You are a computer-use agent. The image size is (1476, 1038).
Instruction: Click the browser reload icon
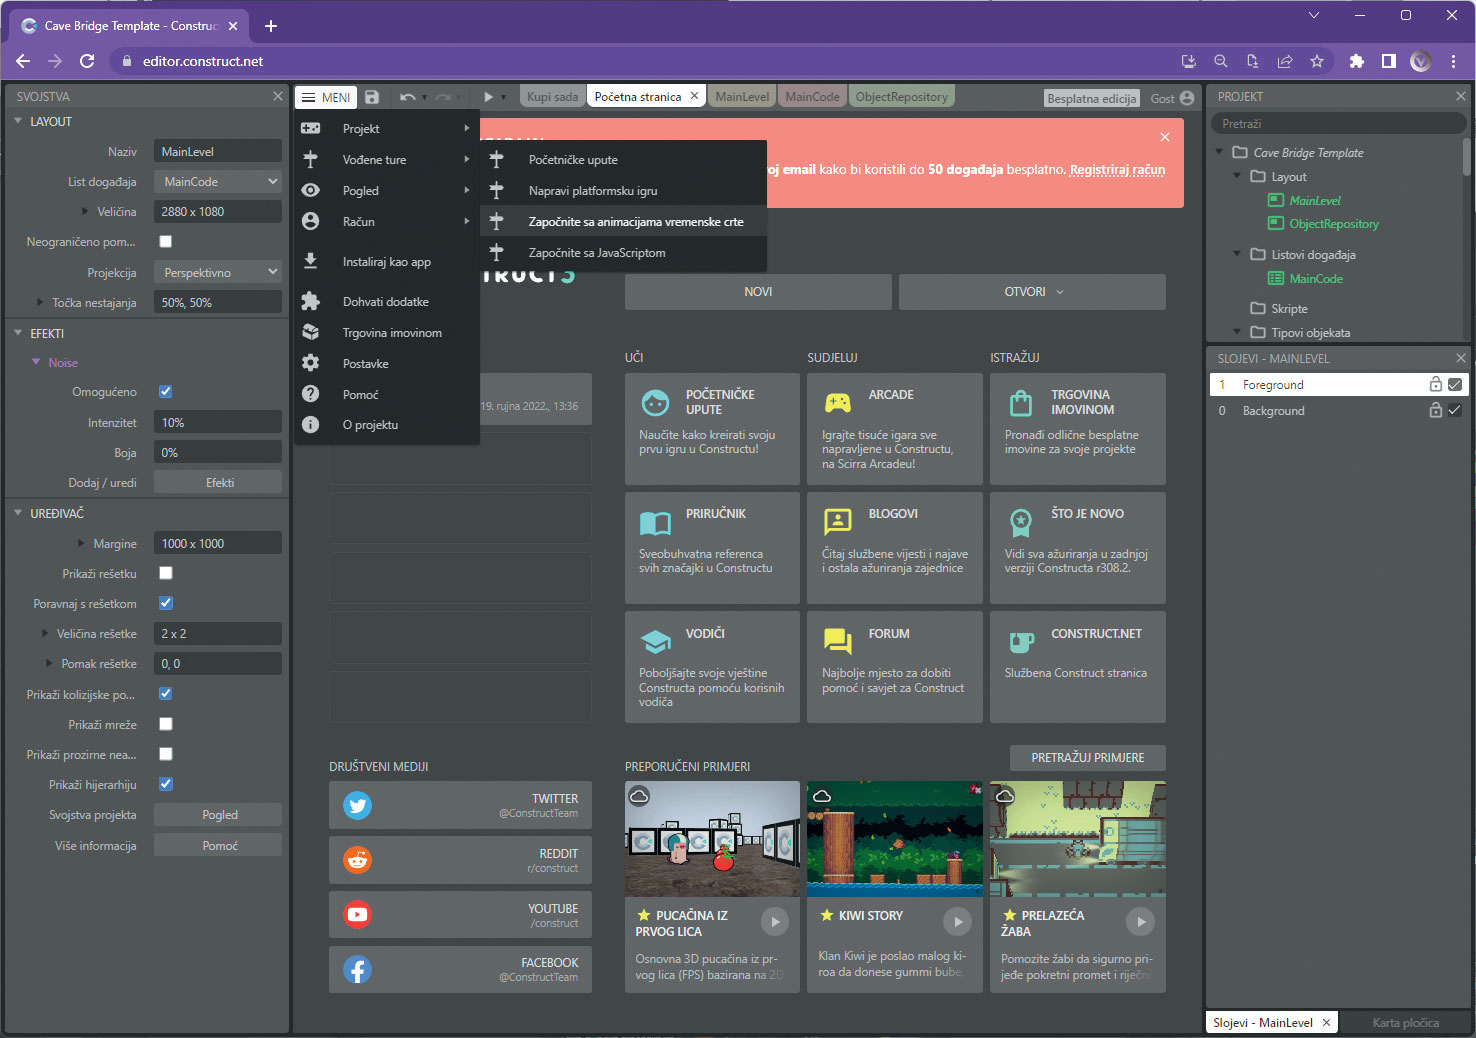point(87,61)
